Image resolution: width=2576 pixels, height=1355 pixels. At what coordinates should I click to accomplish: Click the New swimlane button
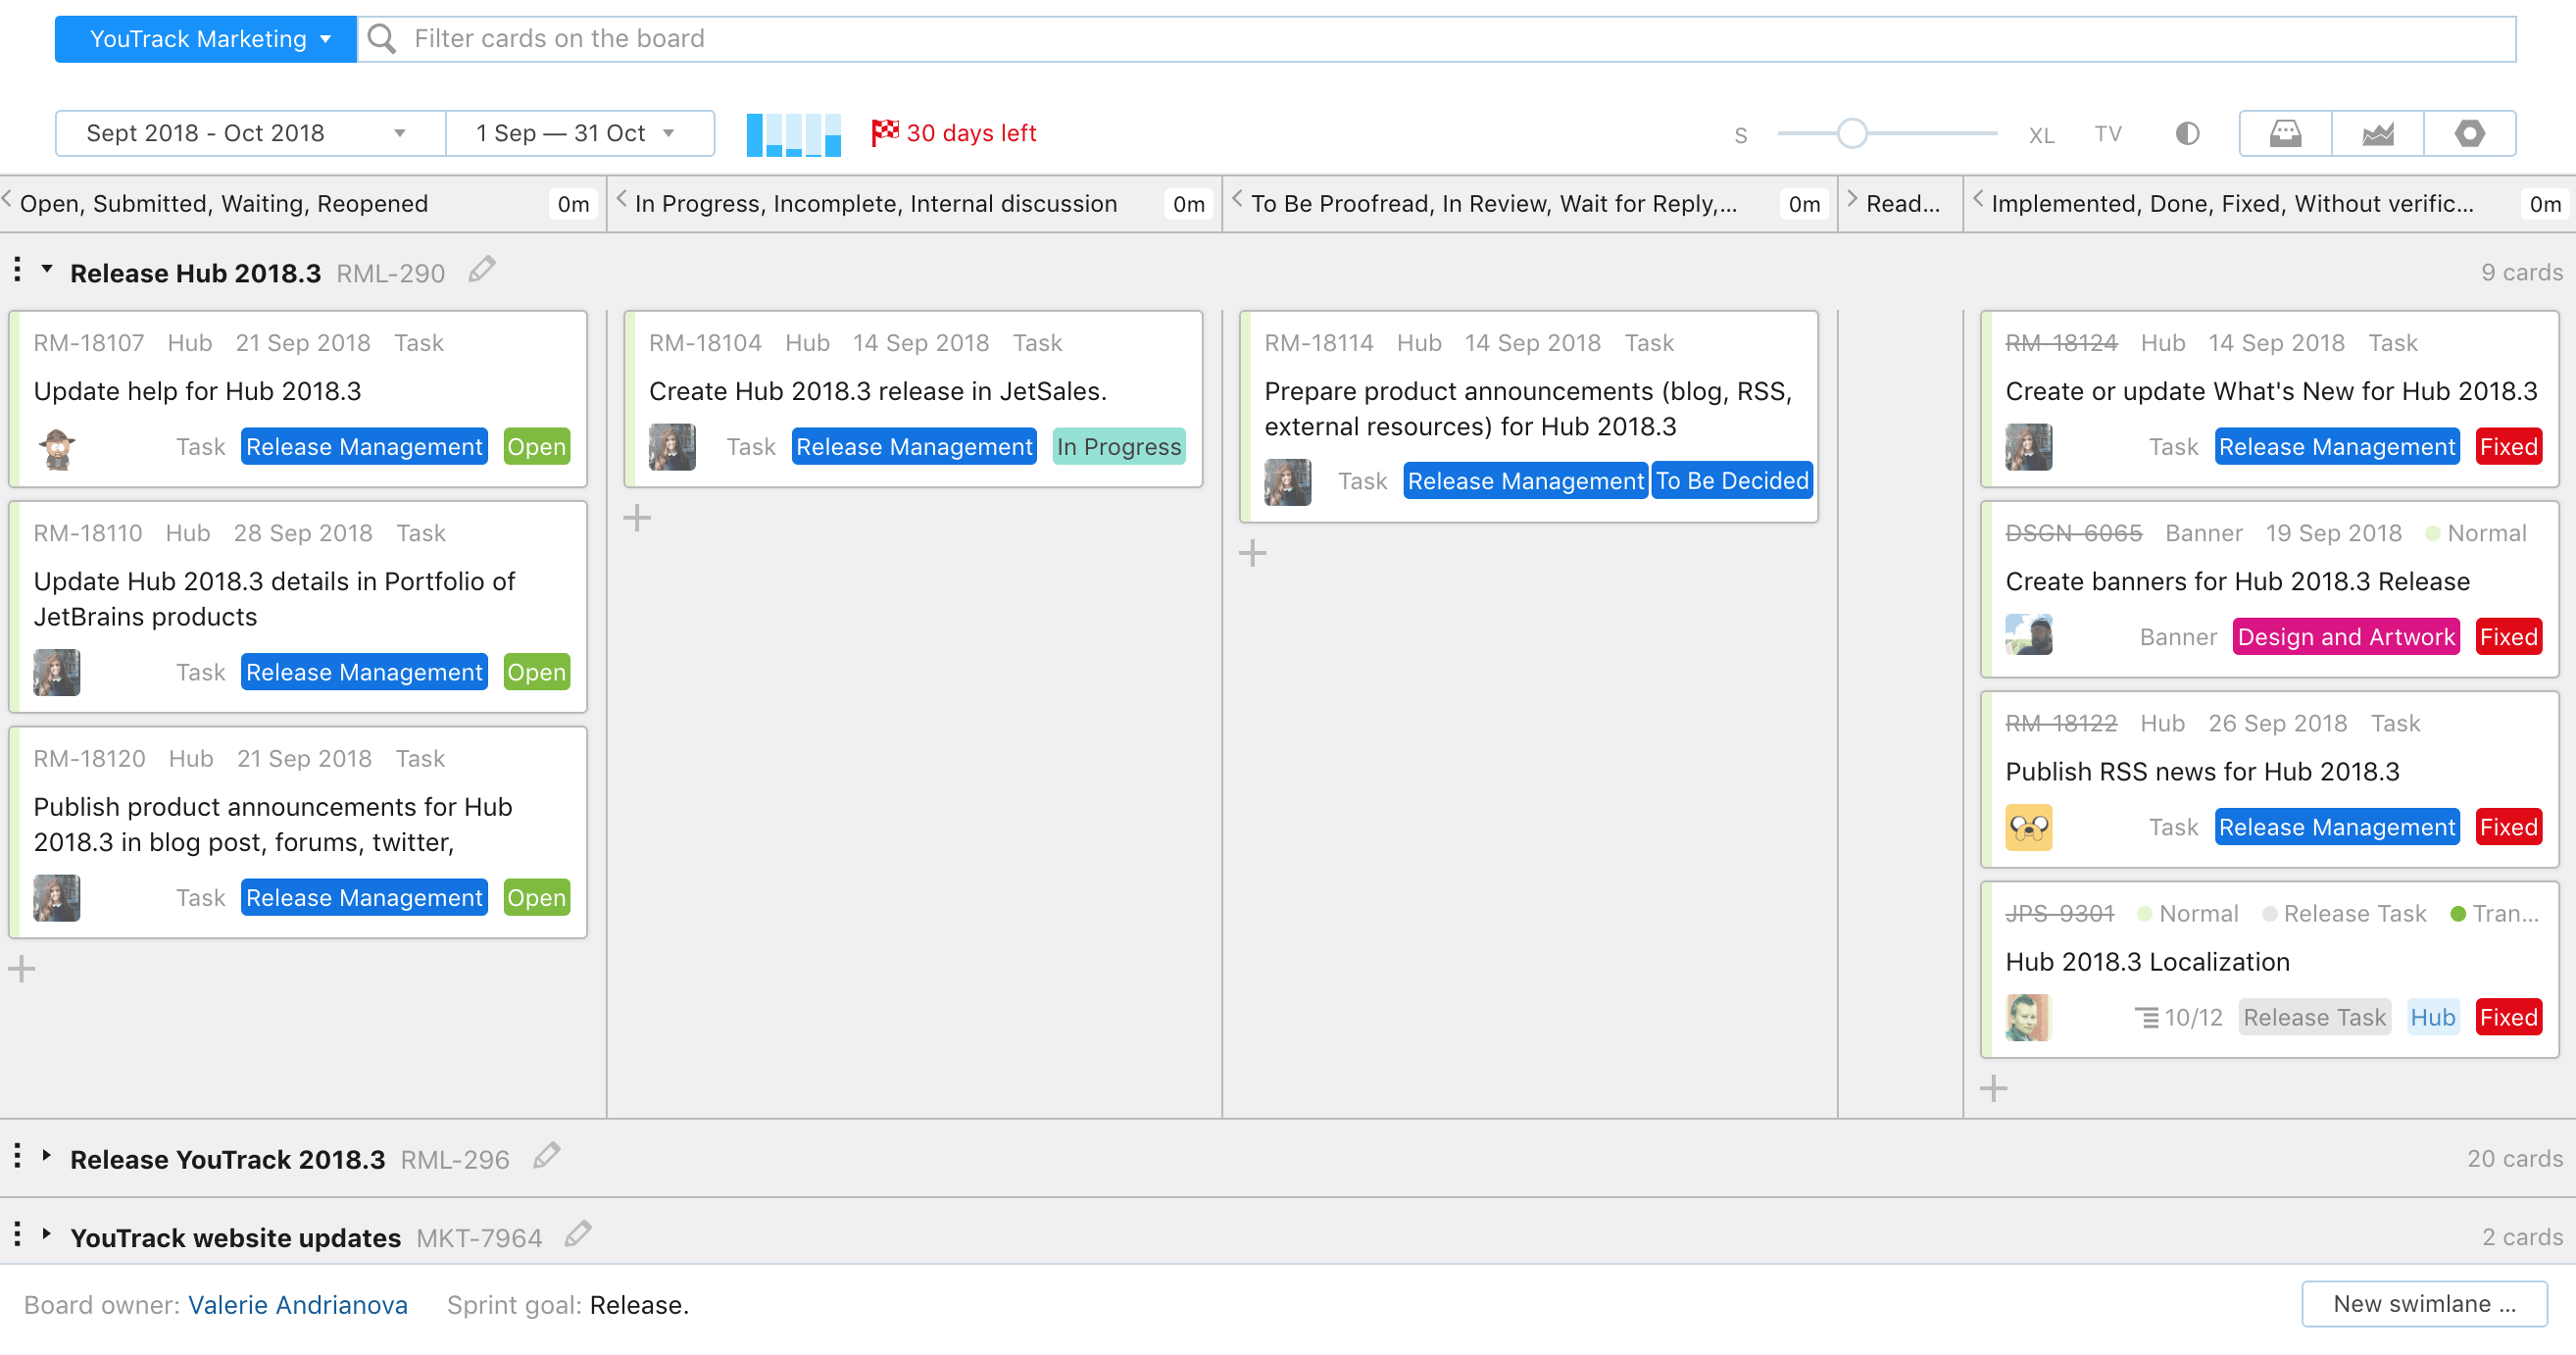pos(2423,1304)
